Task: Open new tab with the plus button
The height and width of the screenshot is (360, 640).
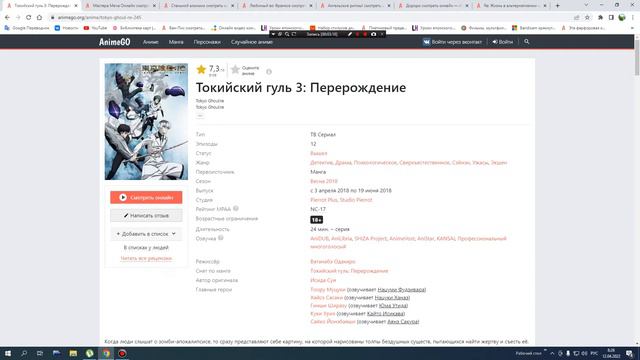Action: 558,6
